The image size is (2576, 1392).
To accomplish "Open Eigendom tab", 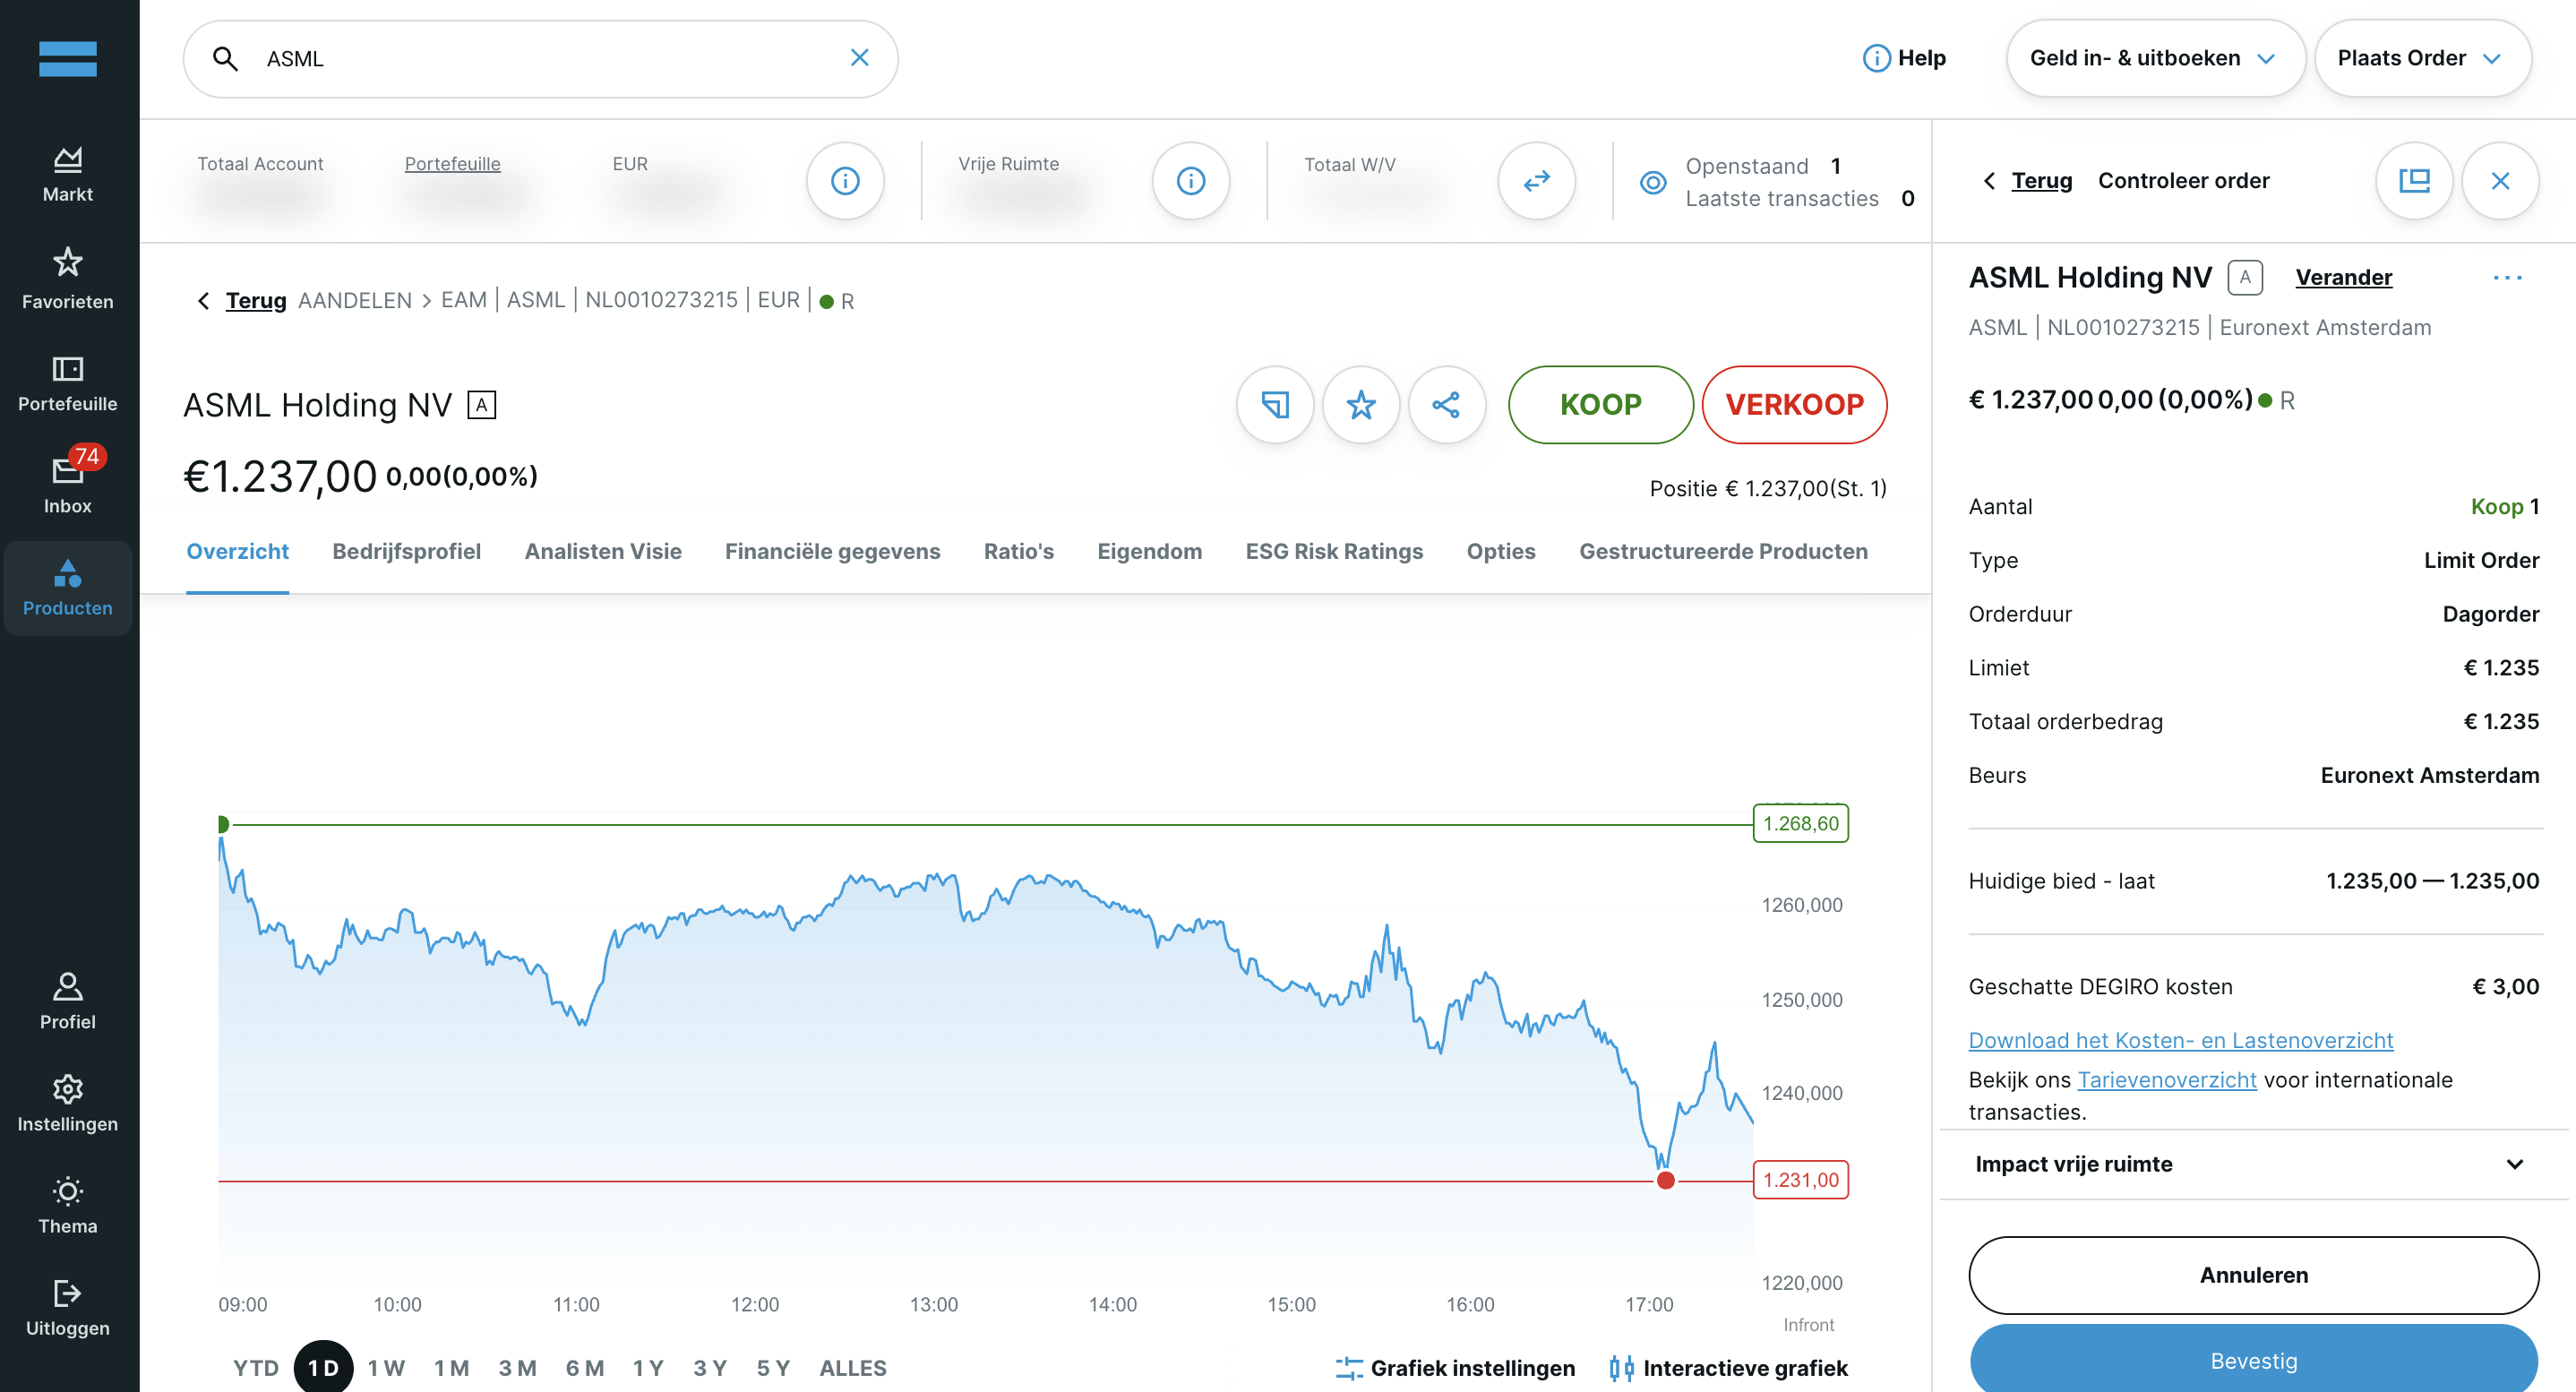I will coord(1149,552).
